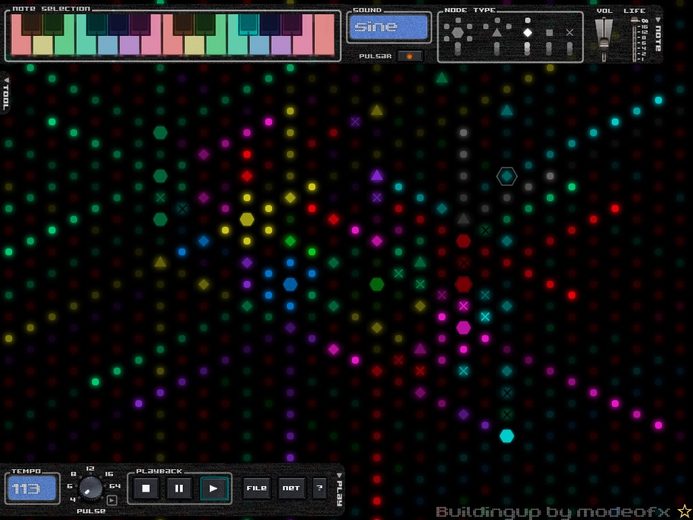Click the Pulse knob

(x=91, y=488)
